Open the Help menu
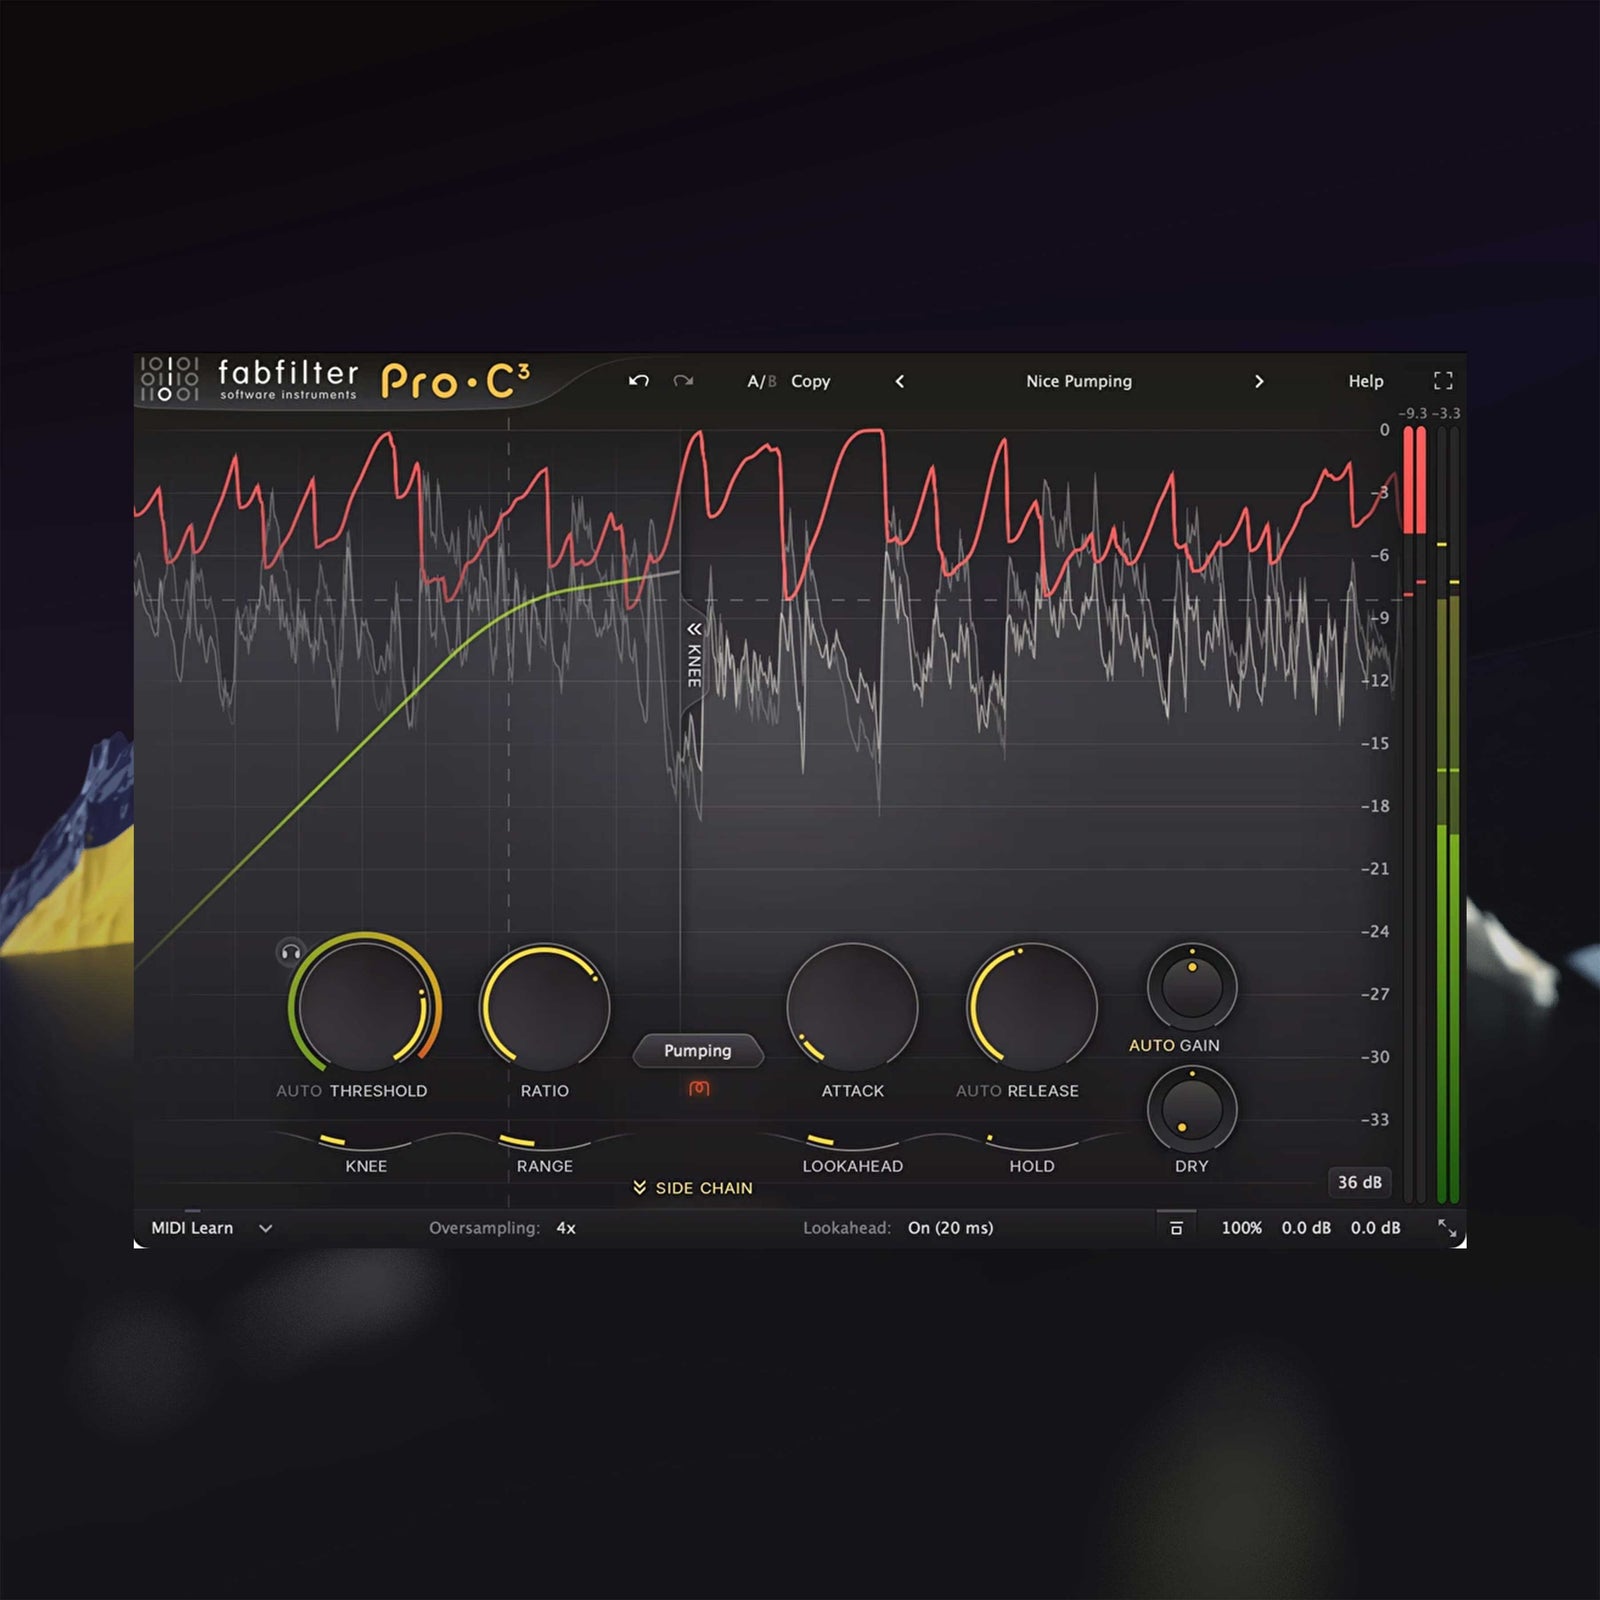The height and width of the screenshot is (1600, 1600). (x=1365, y=381)
